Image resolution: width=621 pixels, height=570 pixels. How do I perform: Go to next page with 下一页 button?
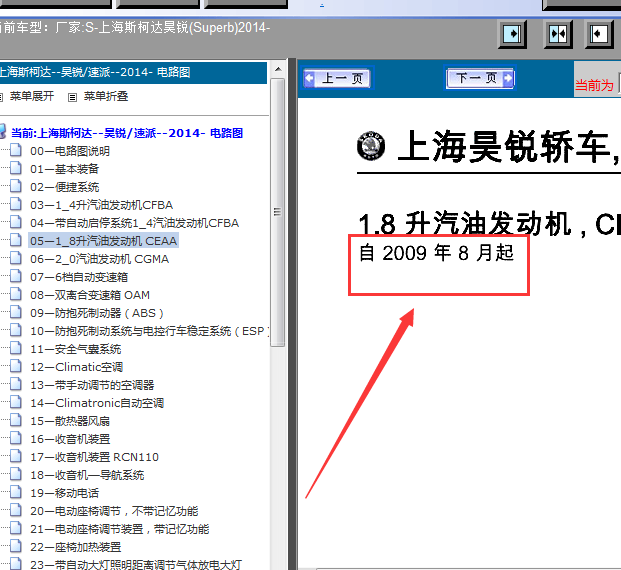(480, 78)
